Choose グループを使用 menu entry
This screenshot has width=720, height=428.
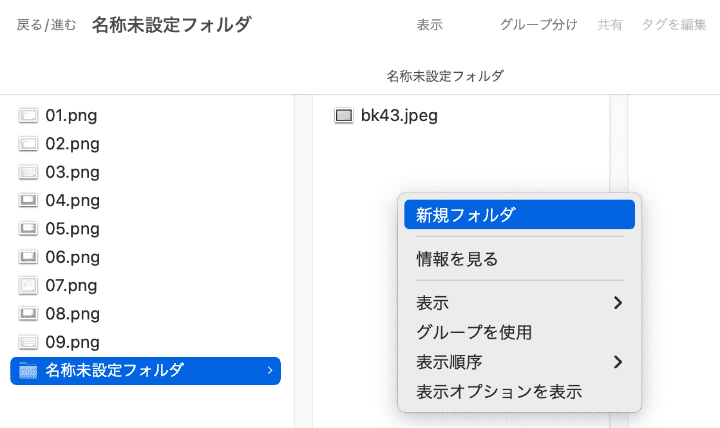pos(474,332)
